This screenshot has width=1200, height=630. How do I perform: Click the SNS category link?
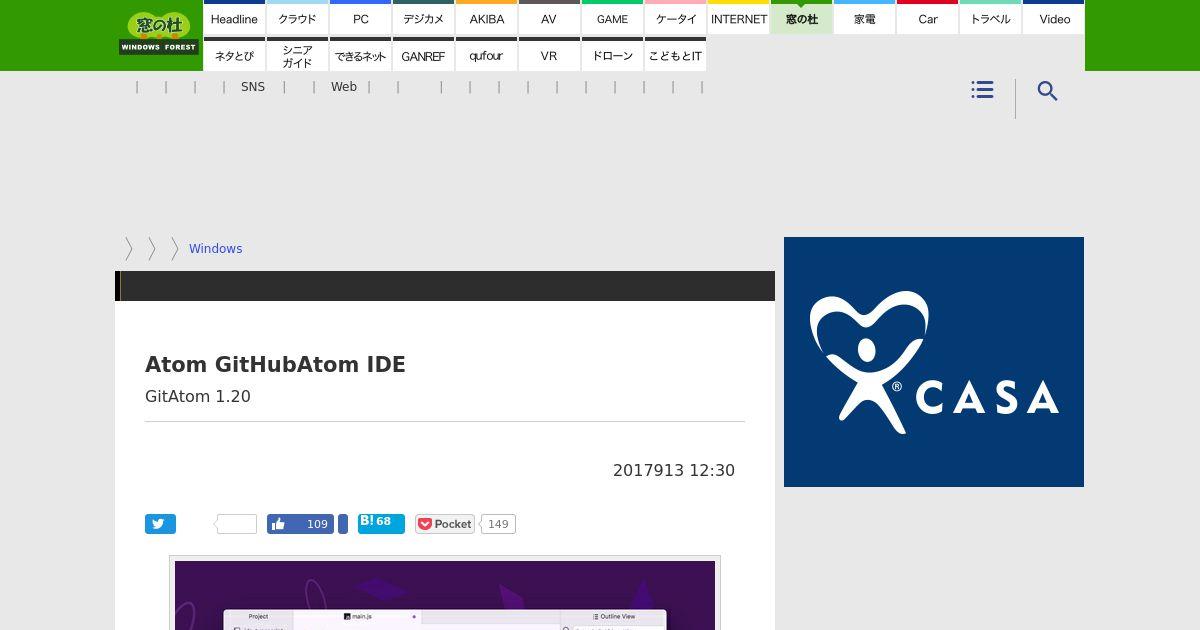[x=253, y=87]
